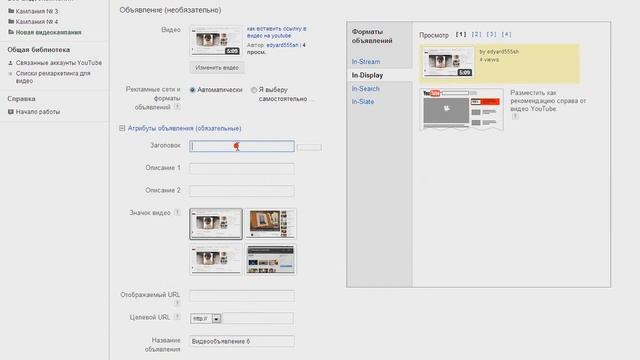Viewport: 640px width, 360px height.
Task: Open Связанные аккаунты YouTube link
Action: pos(59,63)
